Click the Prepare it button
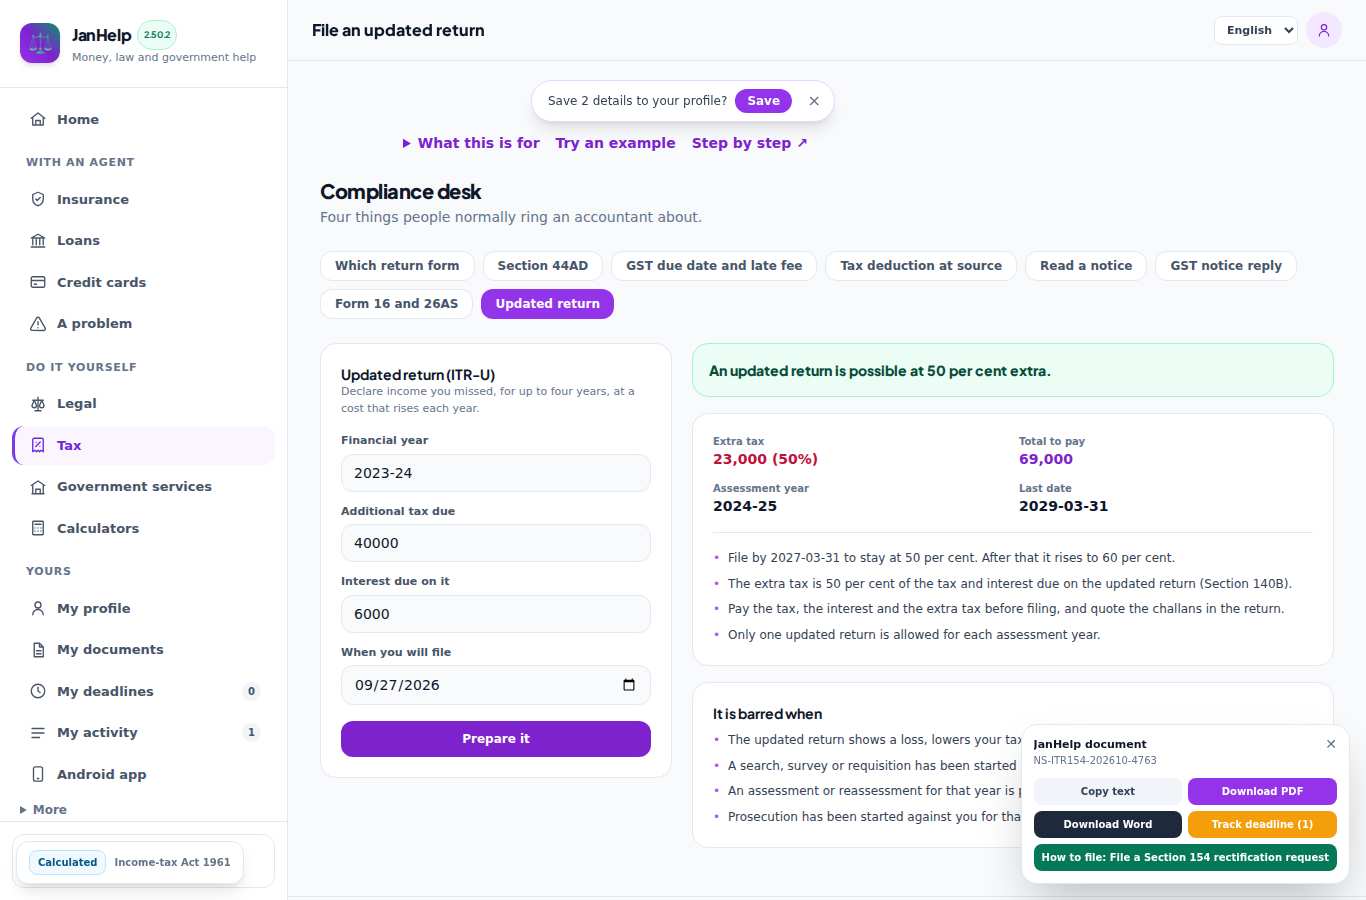Image resolution: width=1366 pixels, height=900 pixels. [496, 739]
